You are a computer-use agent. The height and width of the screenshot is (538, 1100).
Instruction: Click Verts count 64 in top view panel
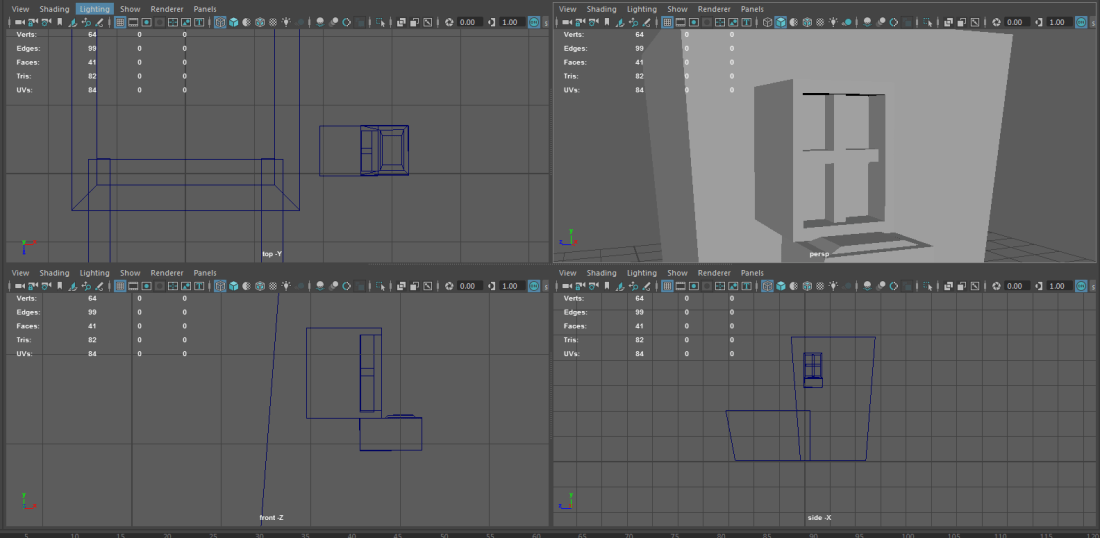pyautogui.click(x=92, y=34)
